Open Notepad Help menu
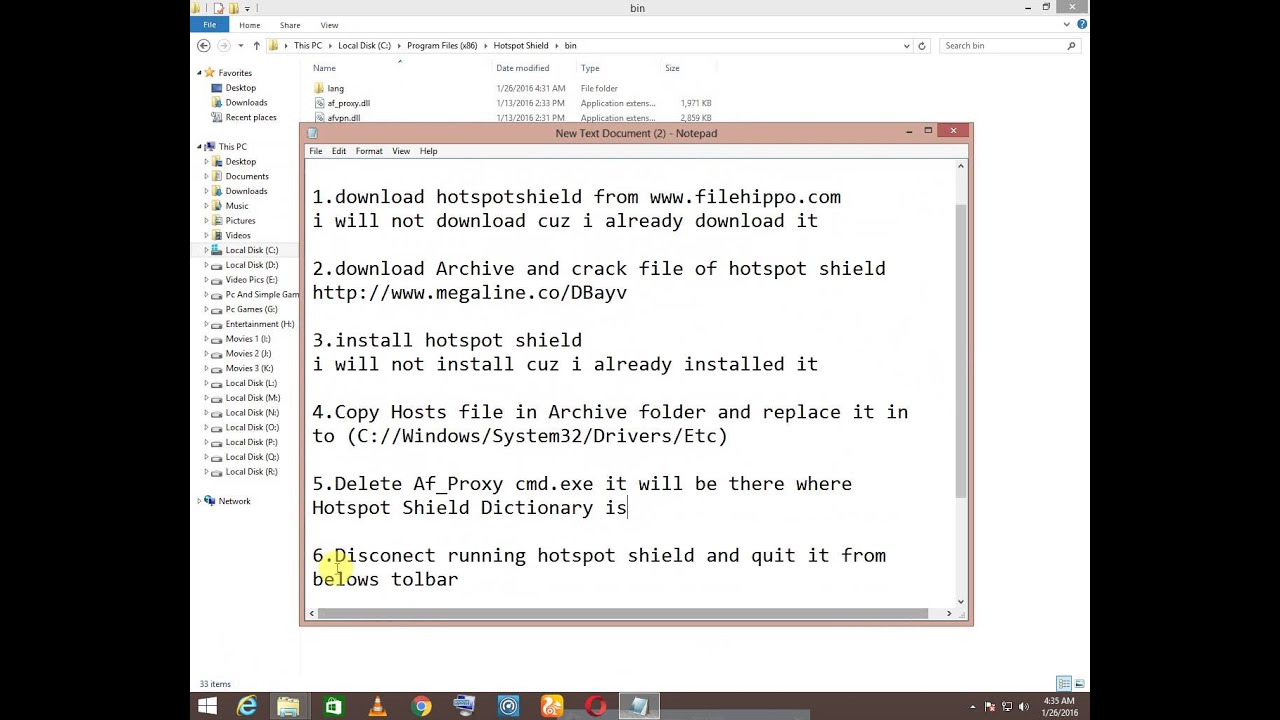This screenshot has width=1280, height=720. 428,151
